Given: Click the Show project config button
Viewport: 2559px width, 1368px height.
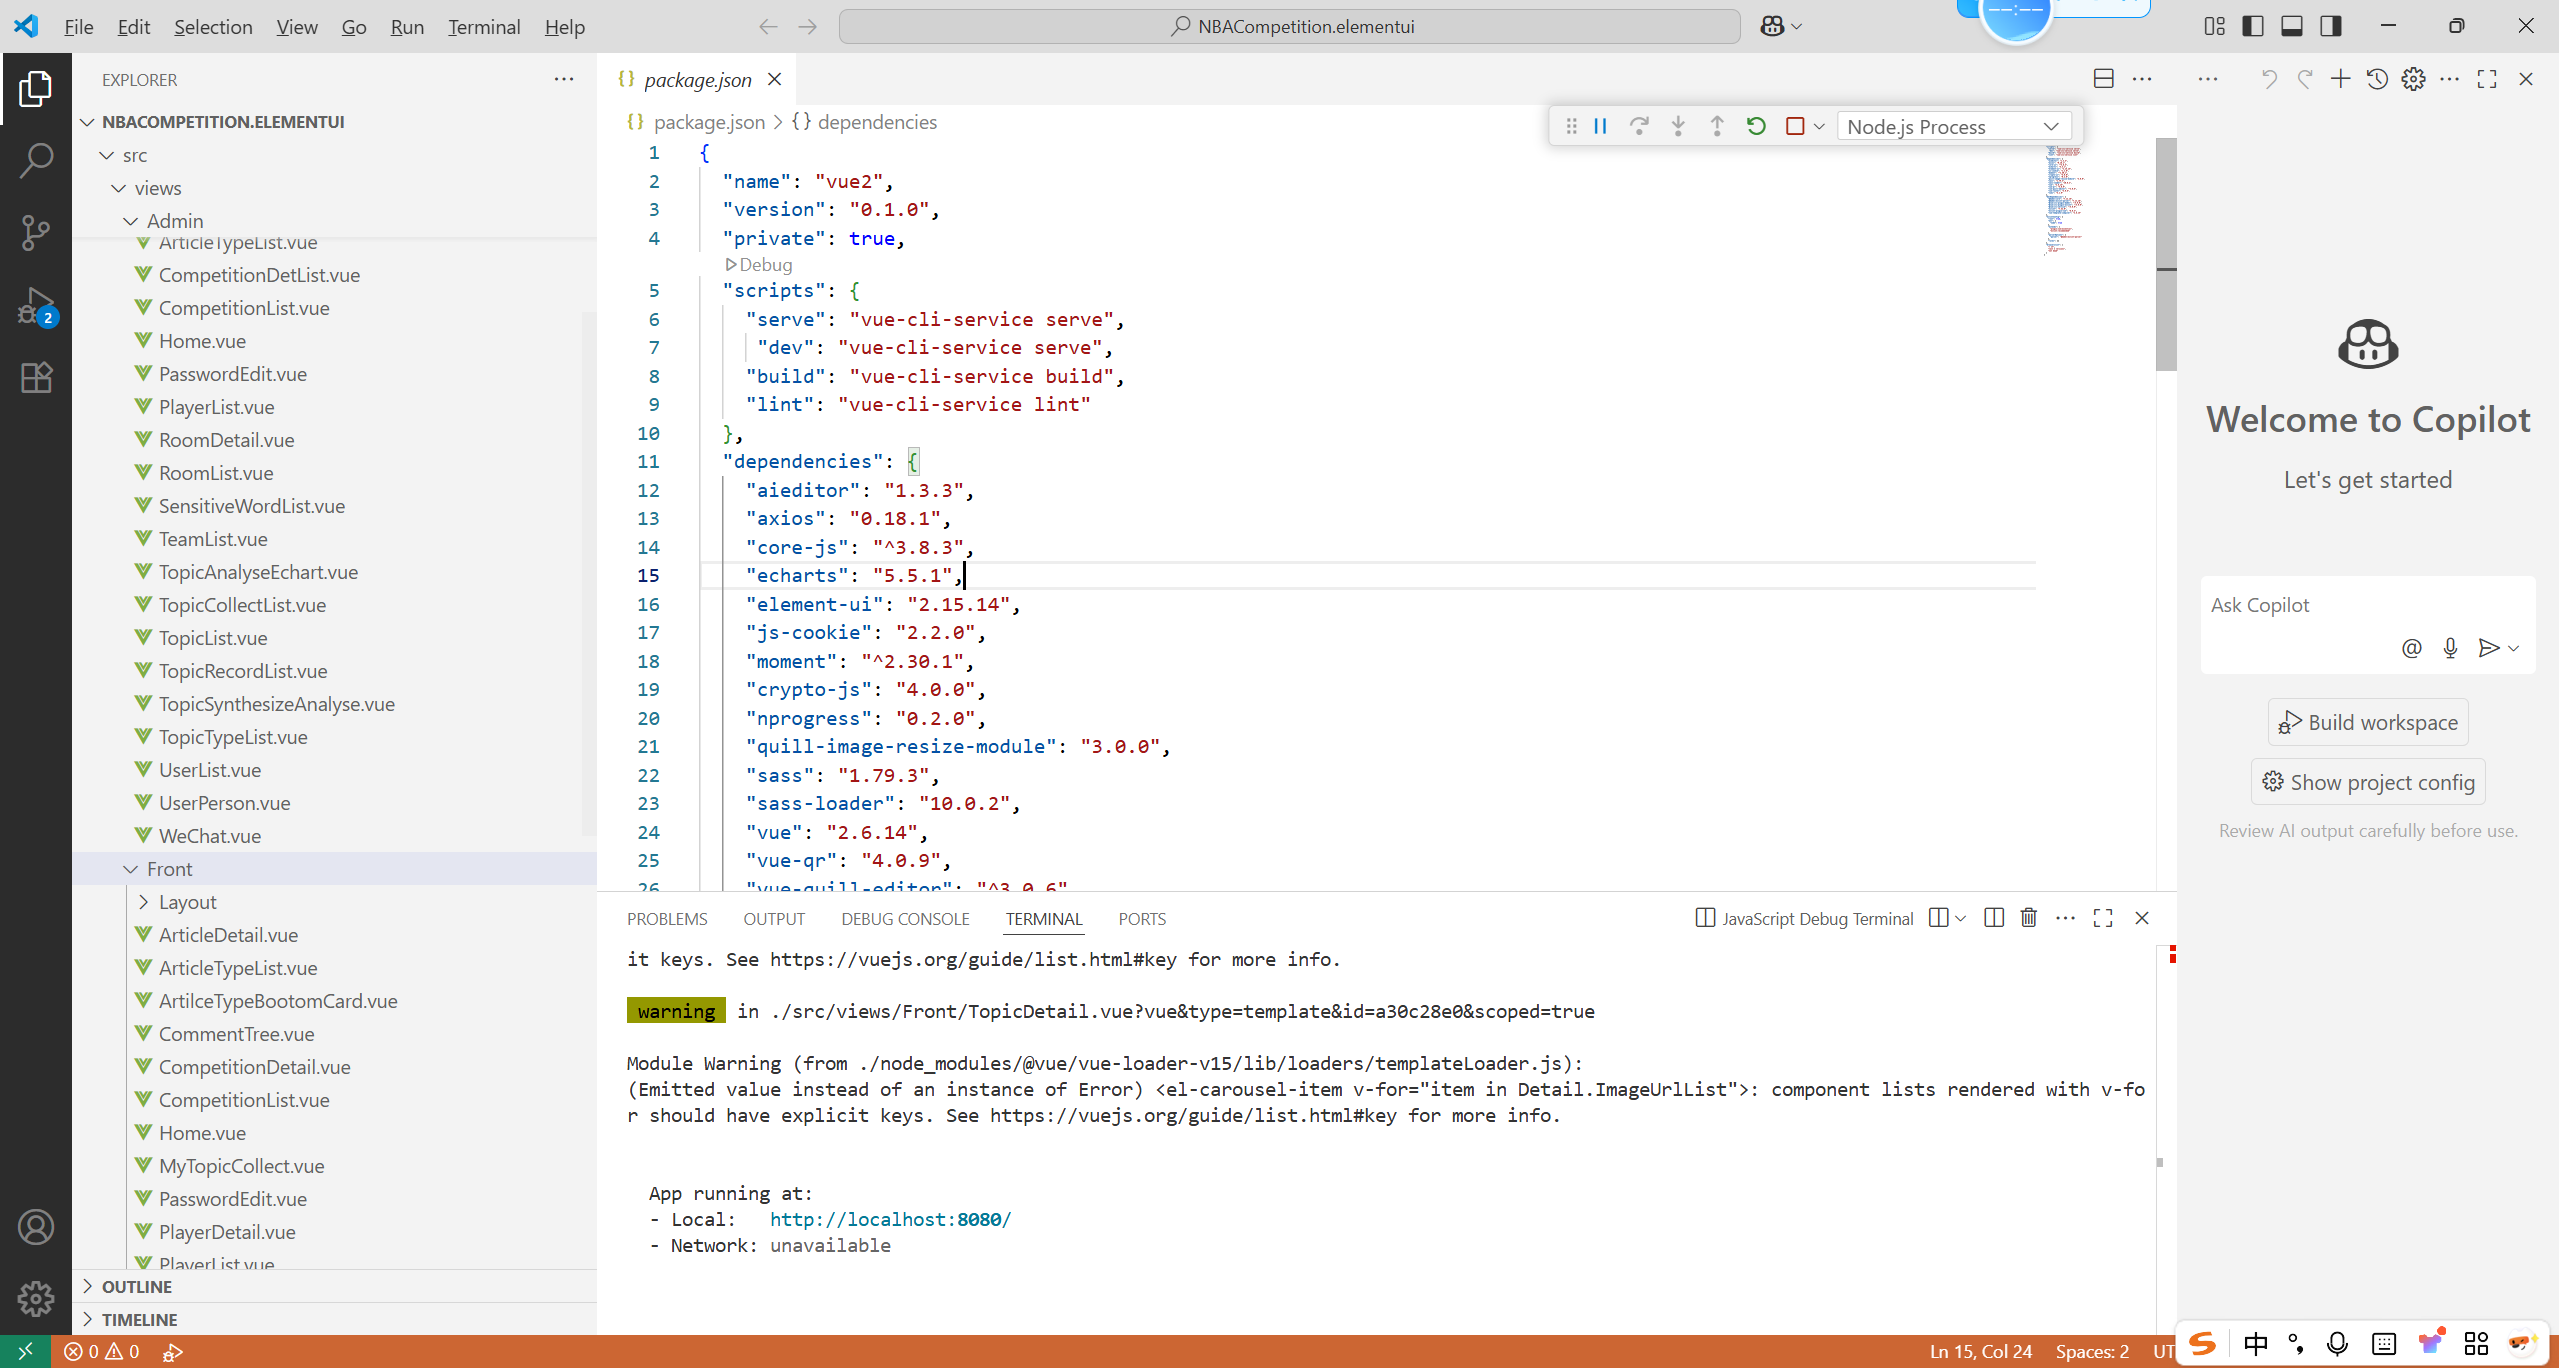Looking at the screenshot, I should pos(2368,782).
